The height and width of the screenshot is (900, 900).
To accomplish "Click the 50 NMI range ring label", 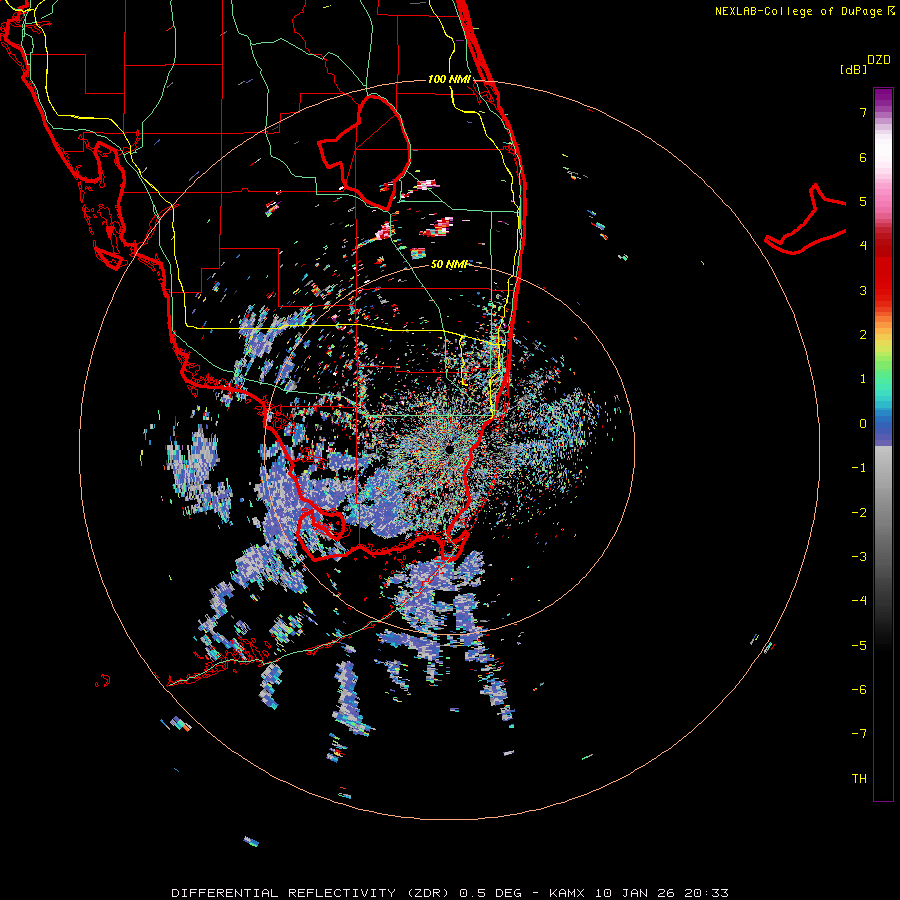I will pyautogui.click(x=449, y=264).
